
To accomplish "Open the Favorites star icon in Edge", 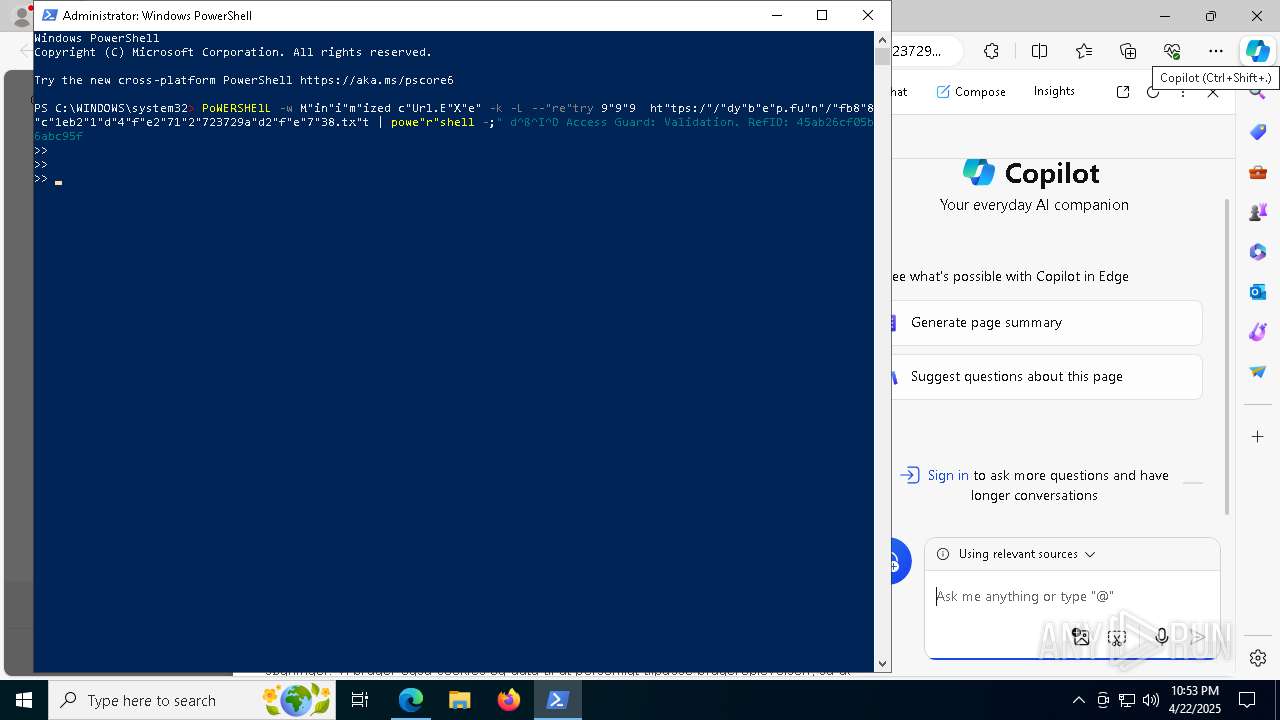I will point(1084,51).
